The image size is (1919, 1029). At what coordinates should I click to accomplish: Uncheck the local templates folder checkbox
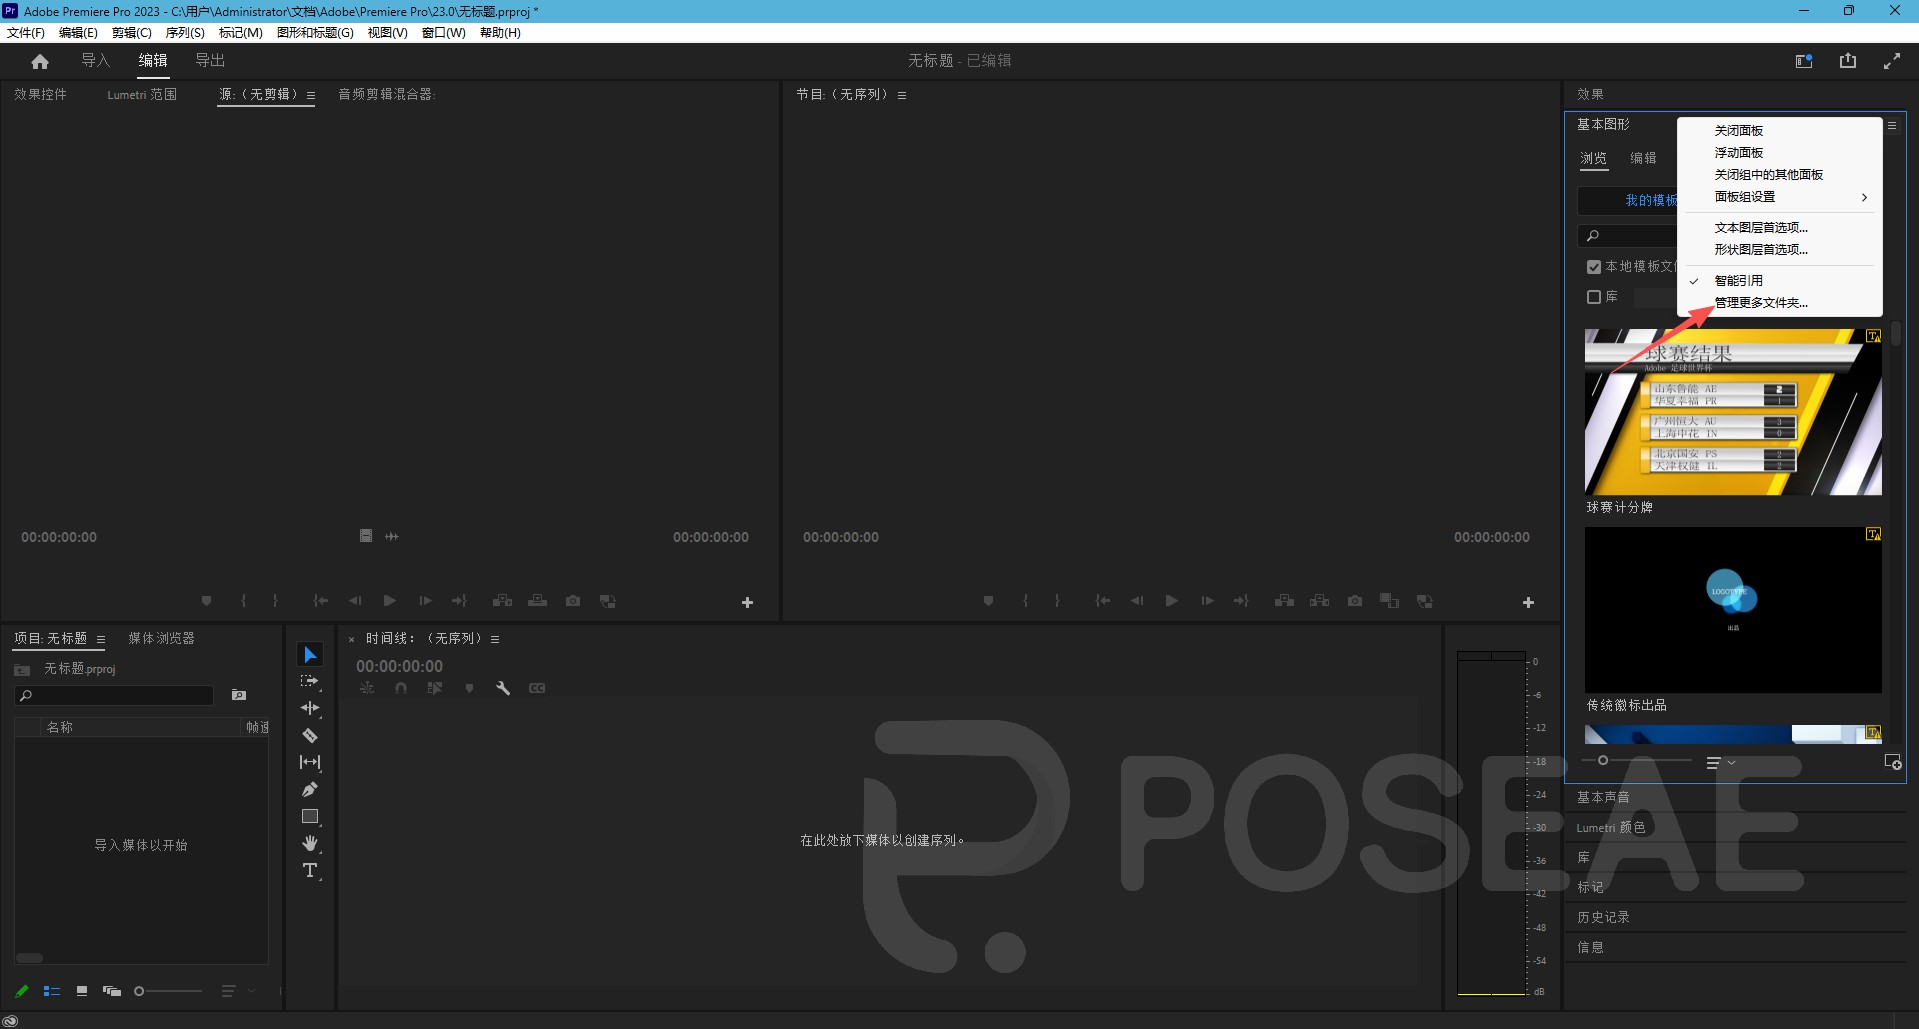(x=1594, y=267)
